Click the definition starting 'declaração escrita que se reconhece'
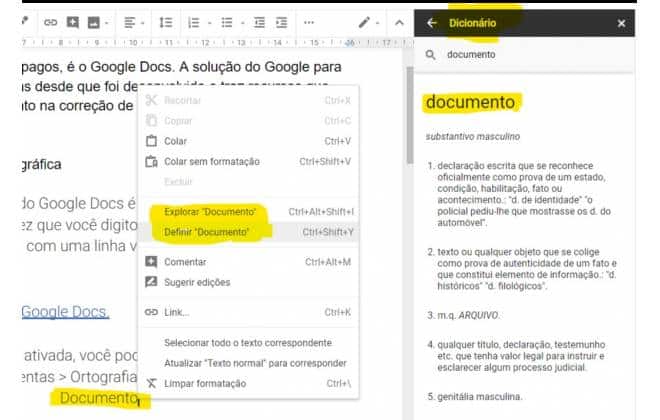660x420 pixels. tap(524, 194)
